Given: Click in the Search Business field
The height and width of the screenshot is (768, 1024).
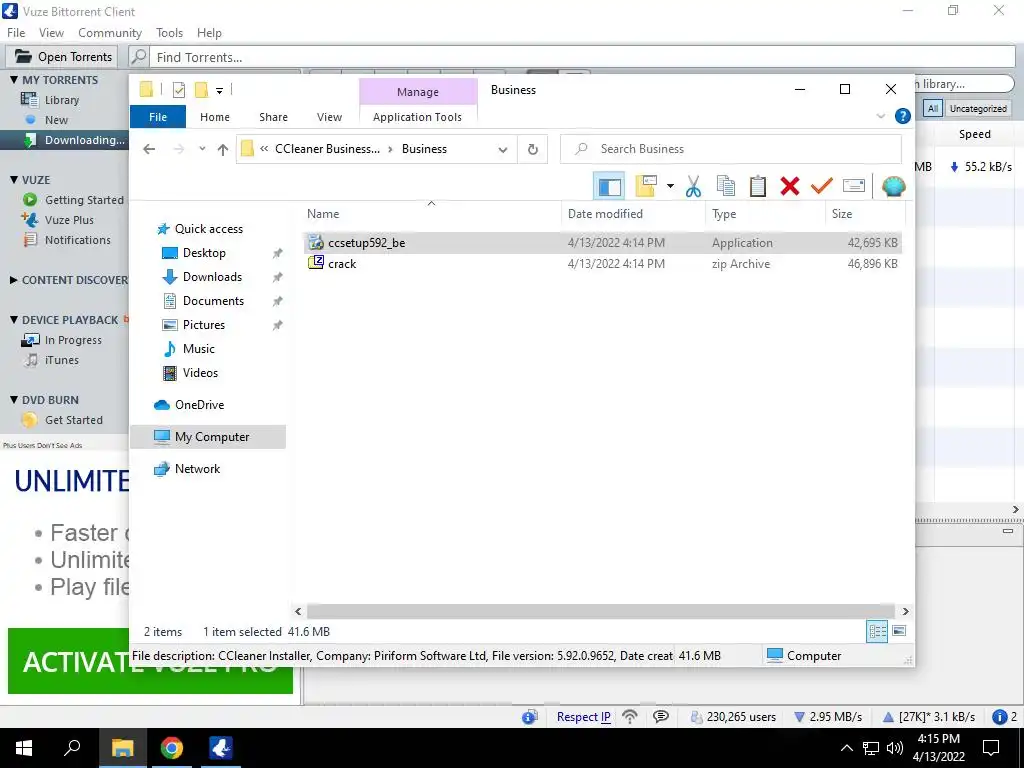Looking at the screenshot, I should point(731,149).
